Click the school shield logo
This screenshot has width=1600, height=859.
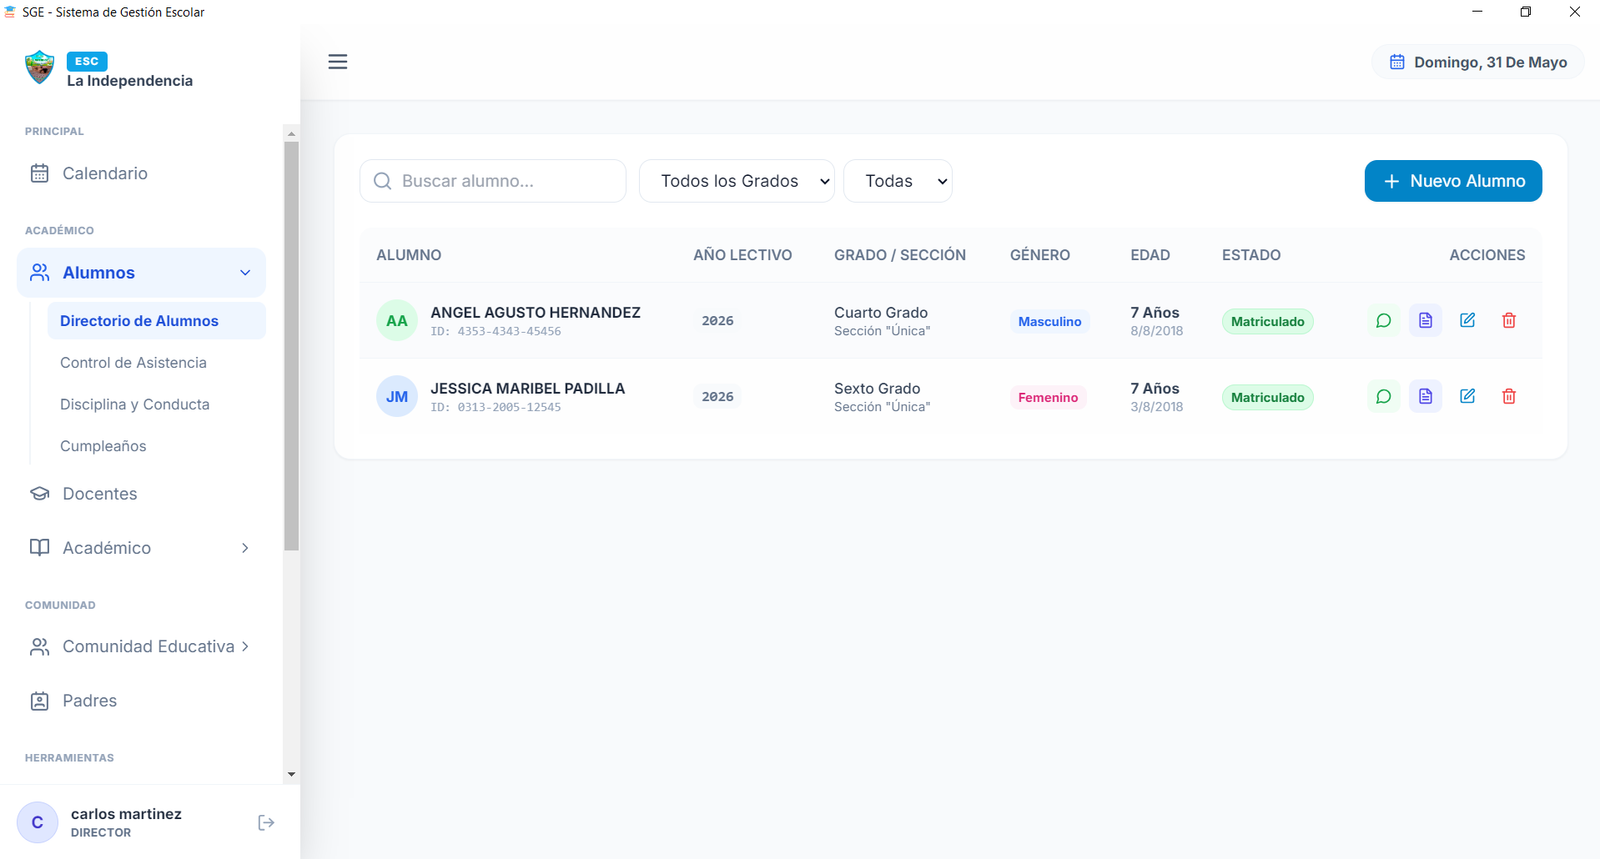pyautogui.click(x=40, y=68)
